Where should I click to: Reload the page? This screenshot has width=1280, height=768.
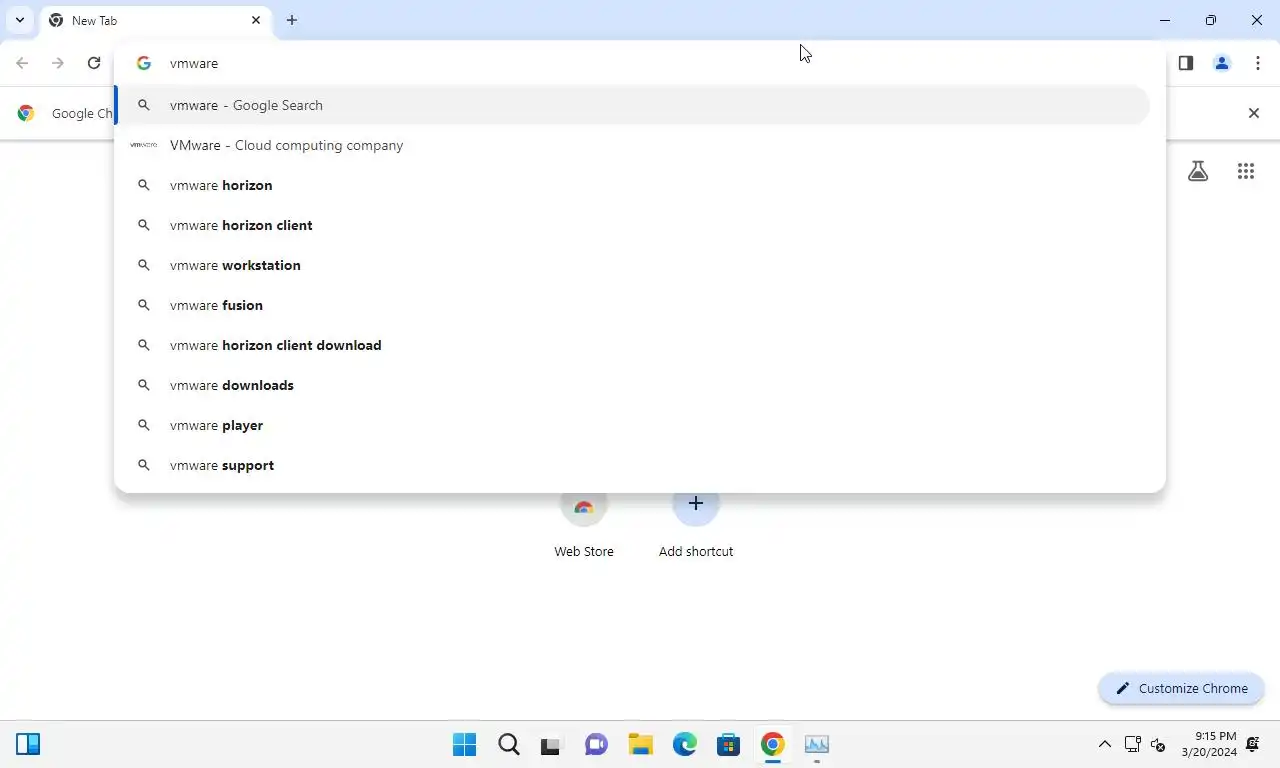pos(94,63)
